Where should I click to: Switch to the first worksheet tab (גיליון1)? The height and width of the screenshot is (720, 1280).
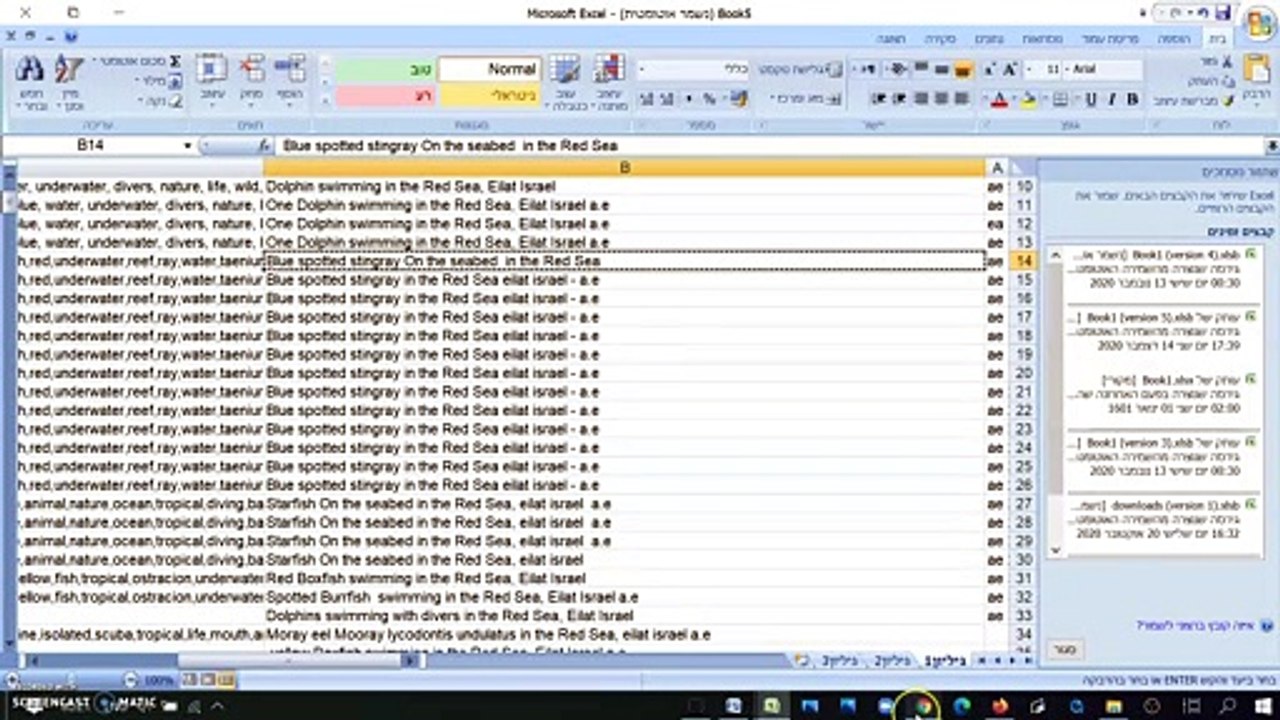tap(946, 661)
